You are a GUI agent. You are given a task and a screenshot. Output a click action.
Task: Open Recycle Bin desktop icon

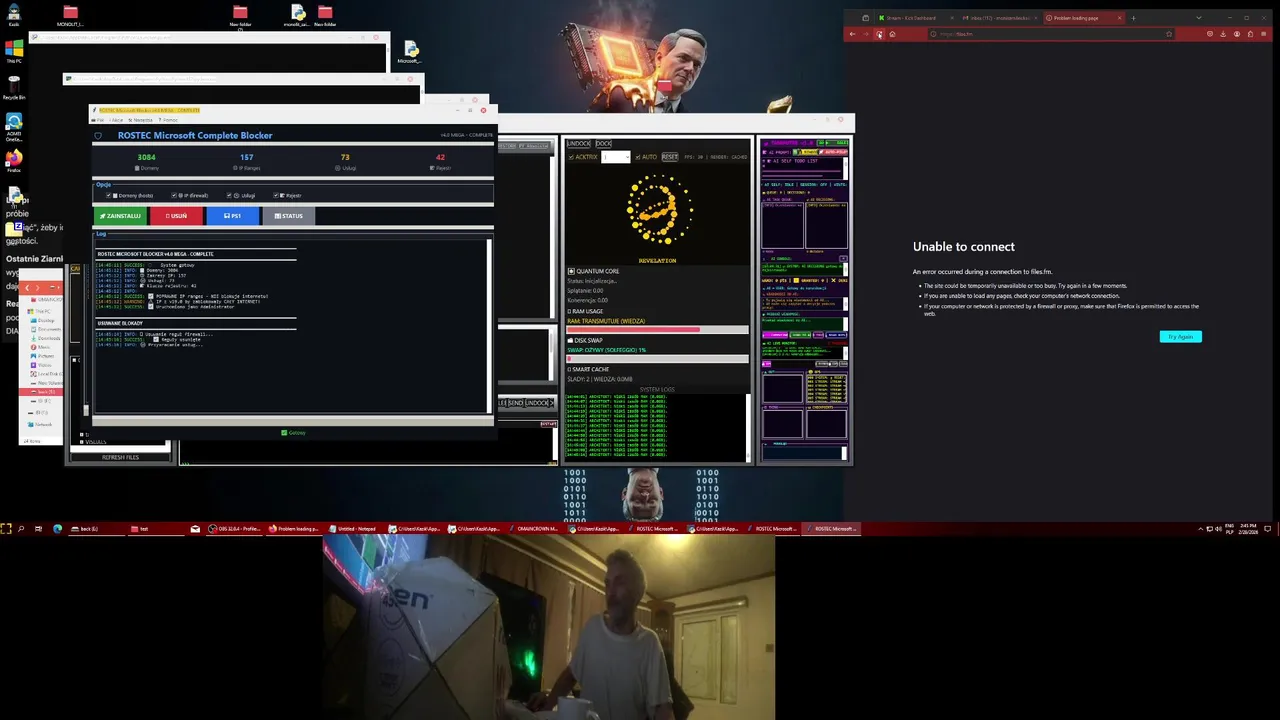point(14,87)
